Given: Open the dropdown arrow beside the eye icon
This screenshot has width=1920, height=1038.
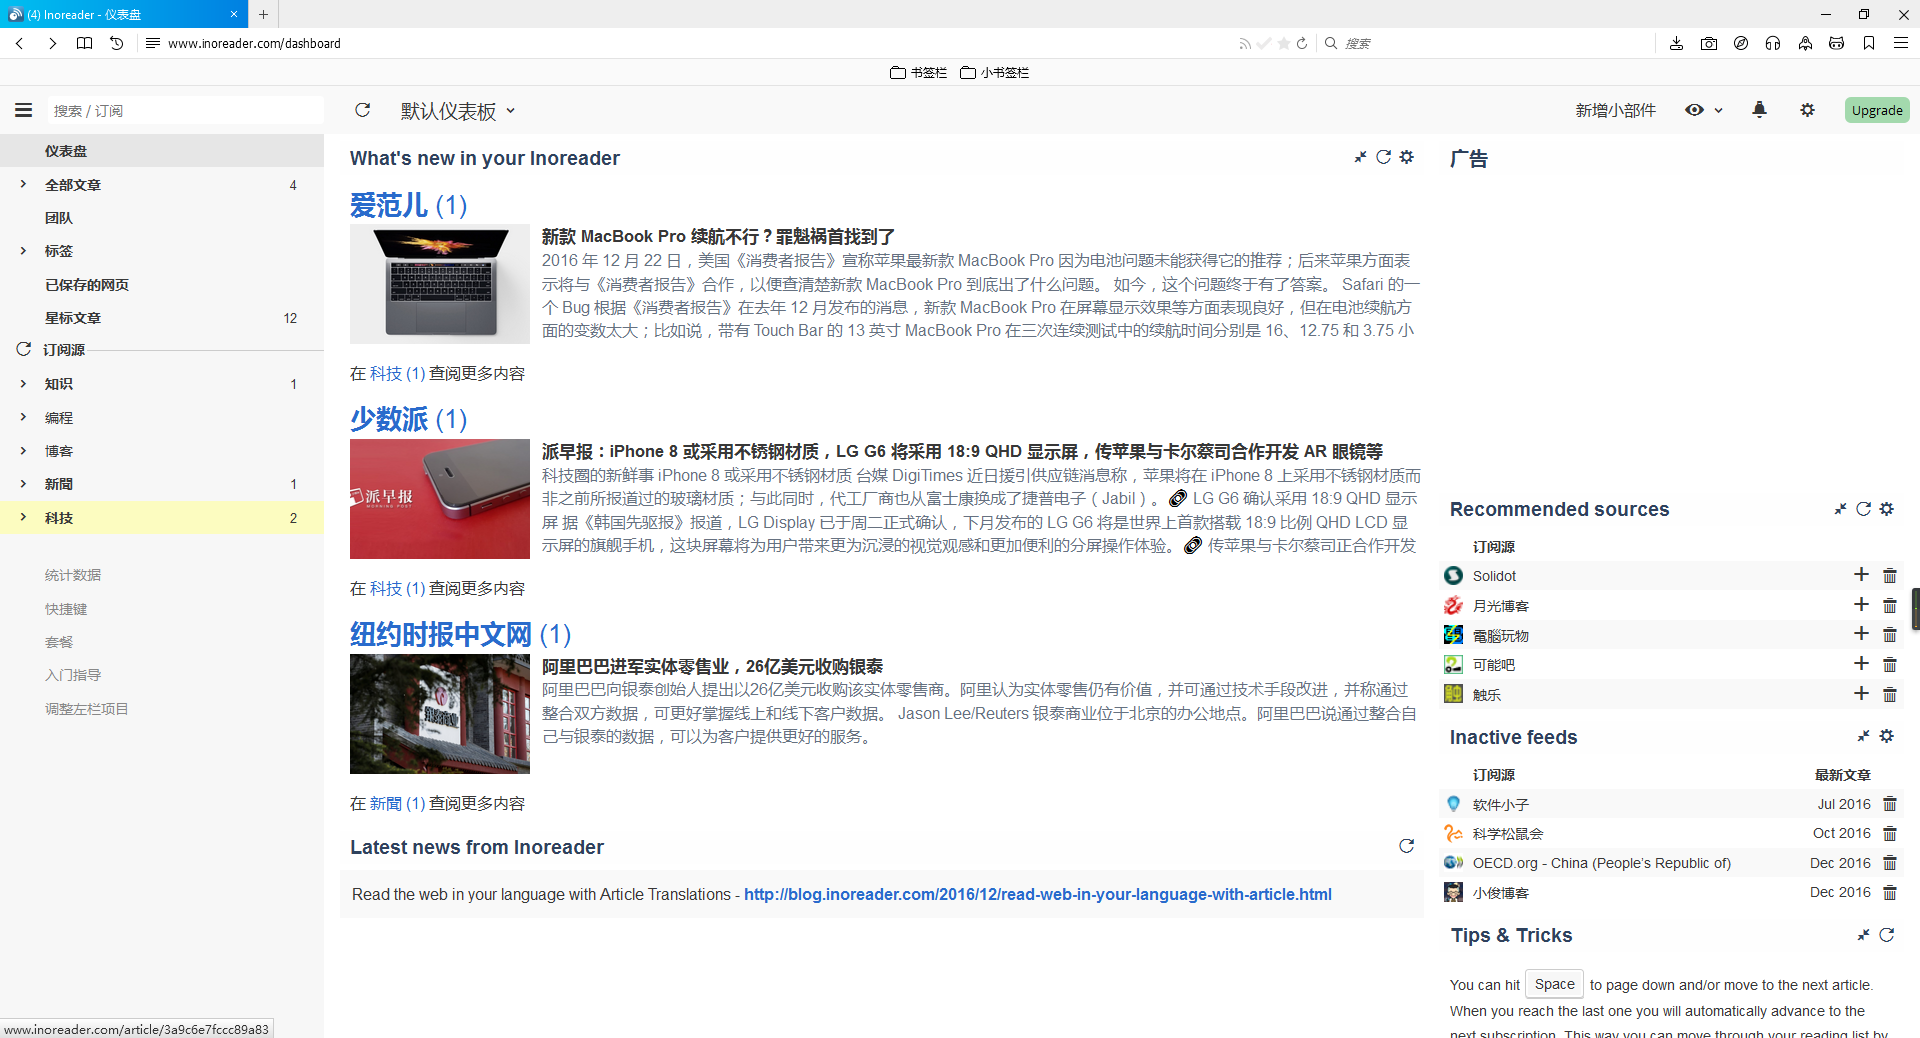Looking at the screenshot, I should coord(1718,111).
